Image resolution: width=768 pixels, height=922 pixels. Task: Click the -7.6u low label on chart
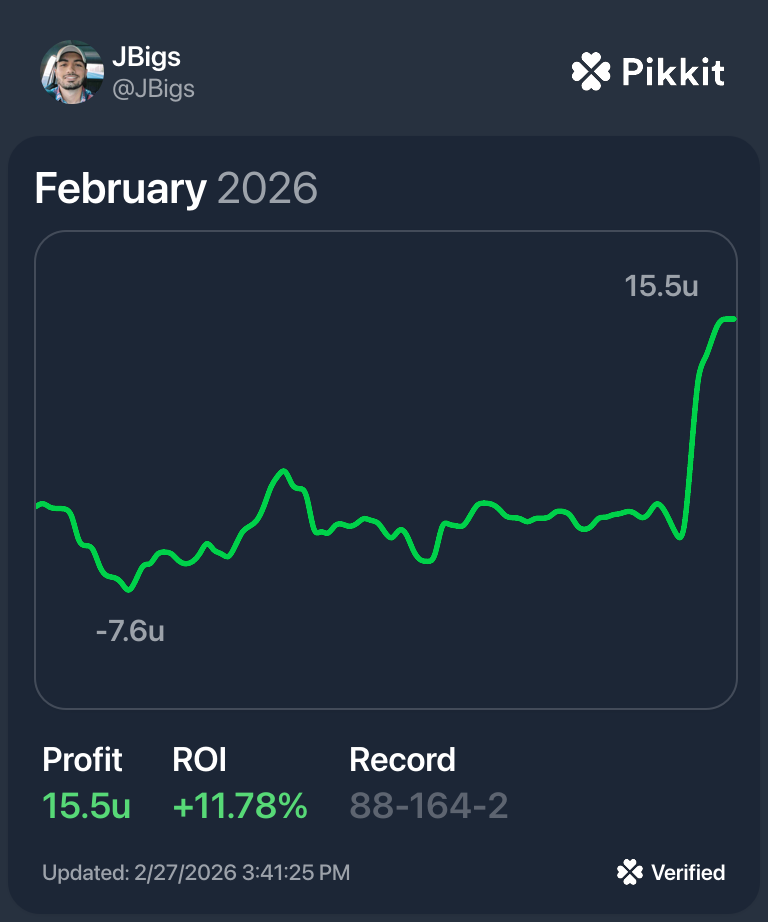click(130, 632)
